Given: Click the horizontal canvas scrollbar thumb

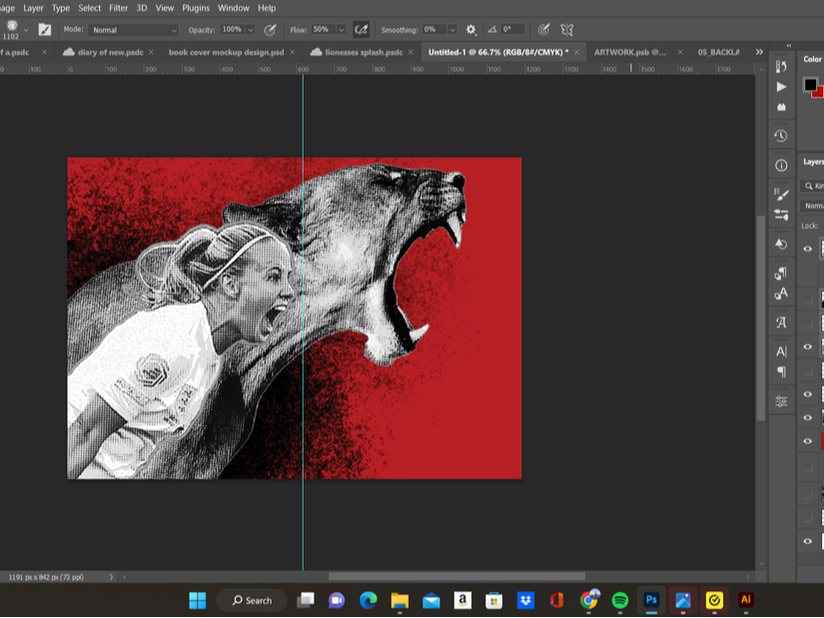Looking at the screenshot, I should [457, 576].
